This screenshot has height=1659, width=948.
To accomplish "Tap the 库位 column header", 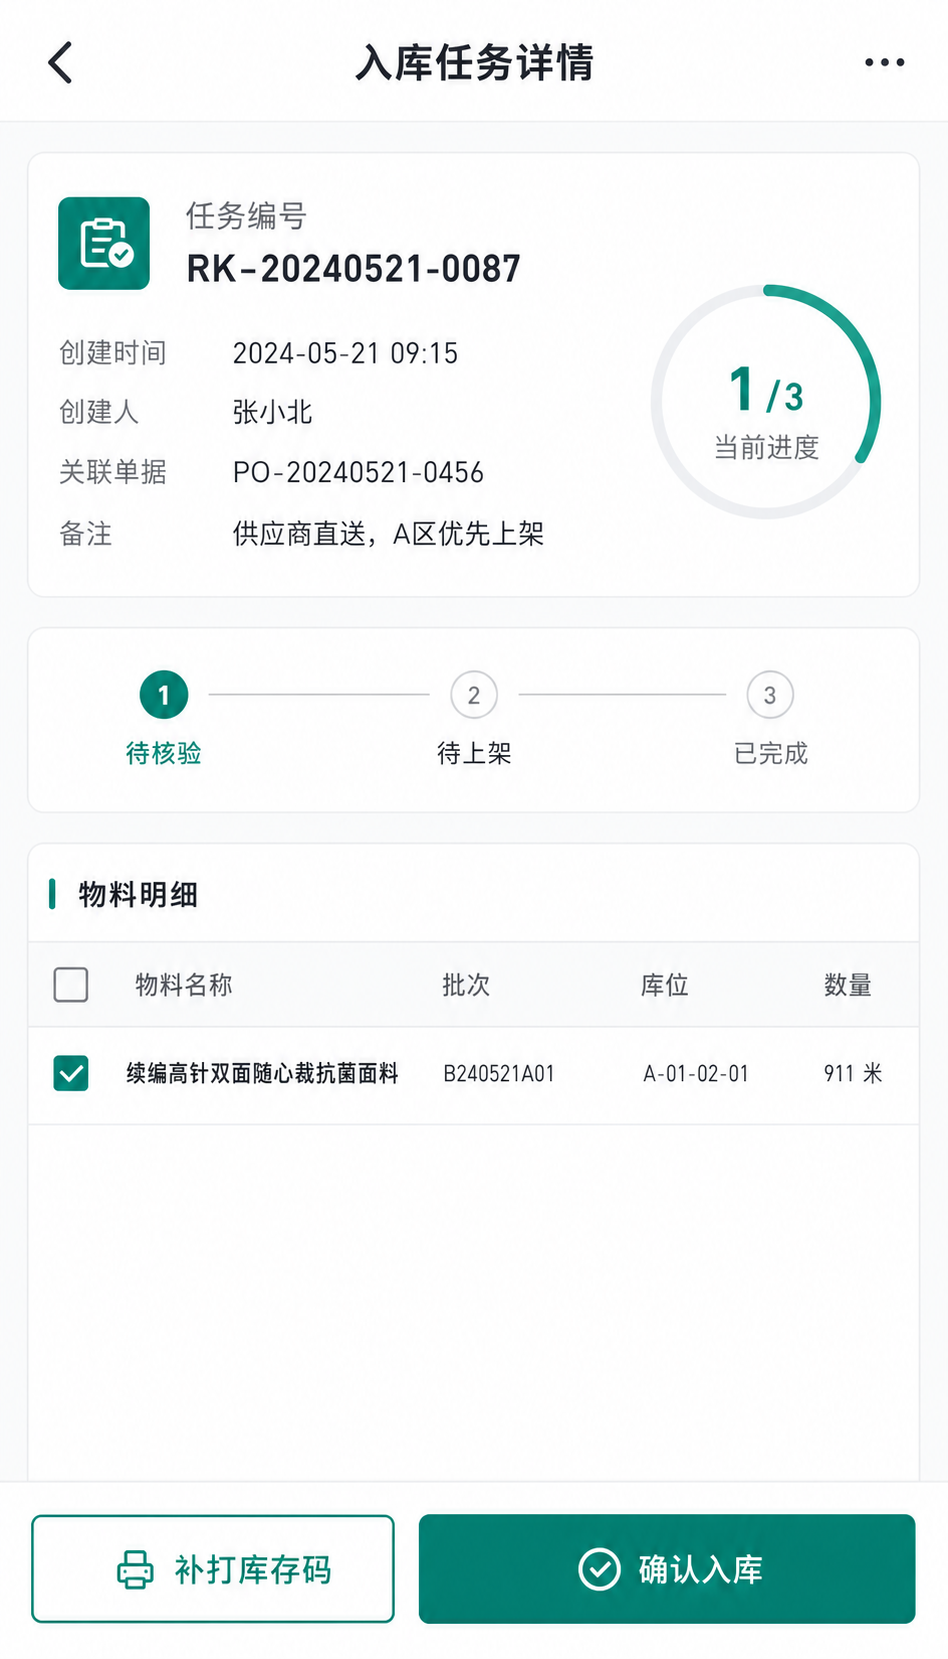I will 665,985.
